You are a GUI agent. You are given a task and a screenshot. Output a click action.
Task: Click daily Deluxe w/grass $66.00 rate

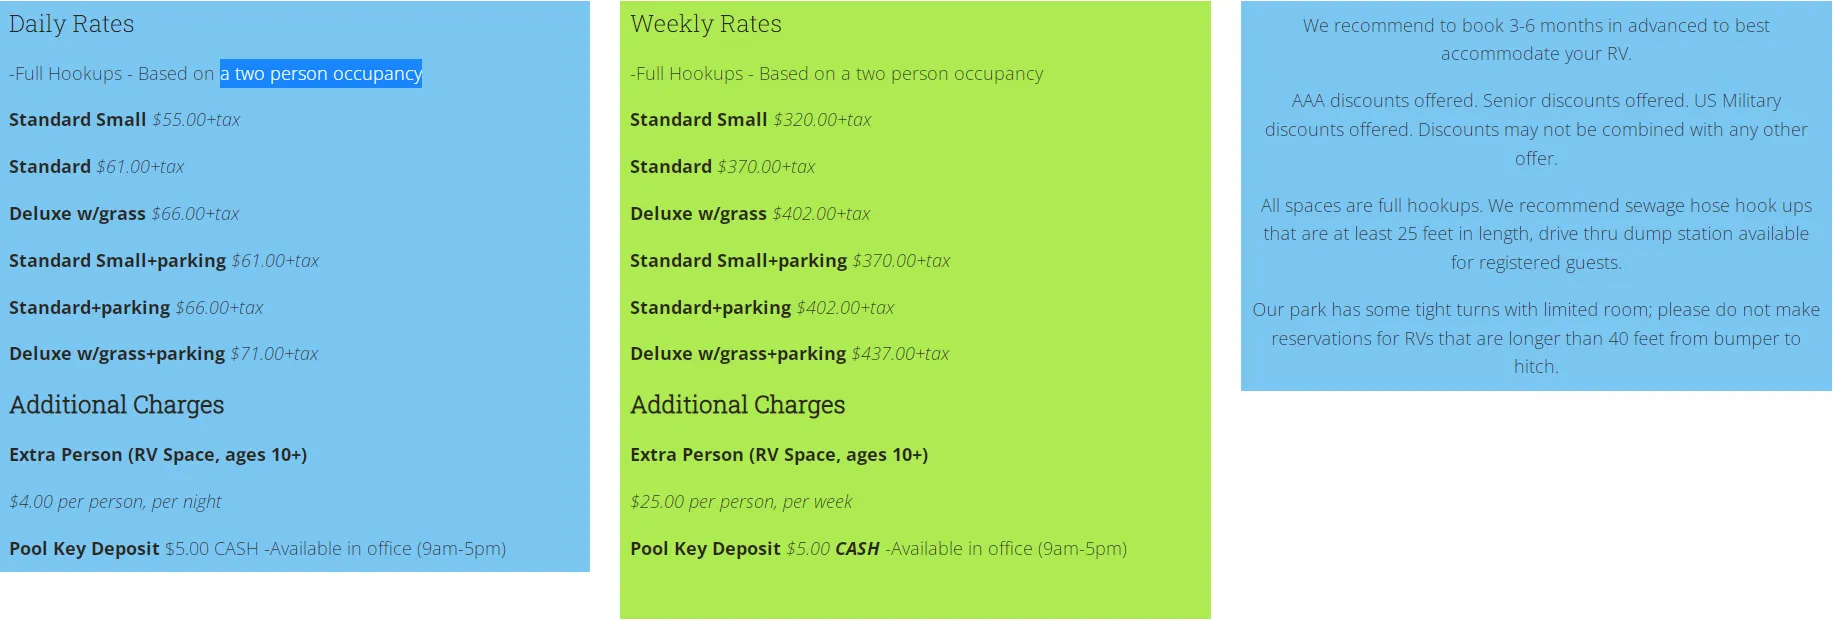(x=124, y=214)
